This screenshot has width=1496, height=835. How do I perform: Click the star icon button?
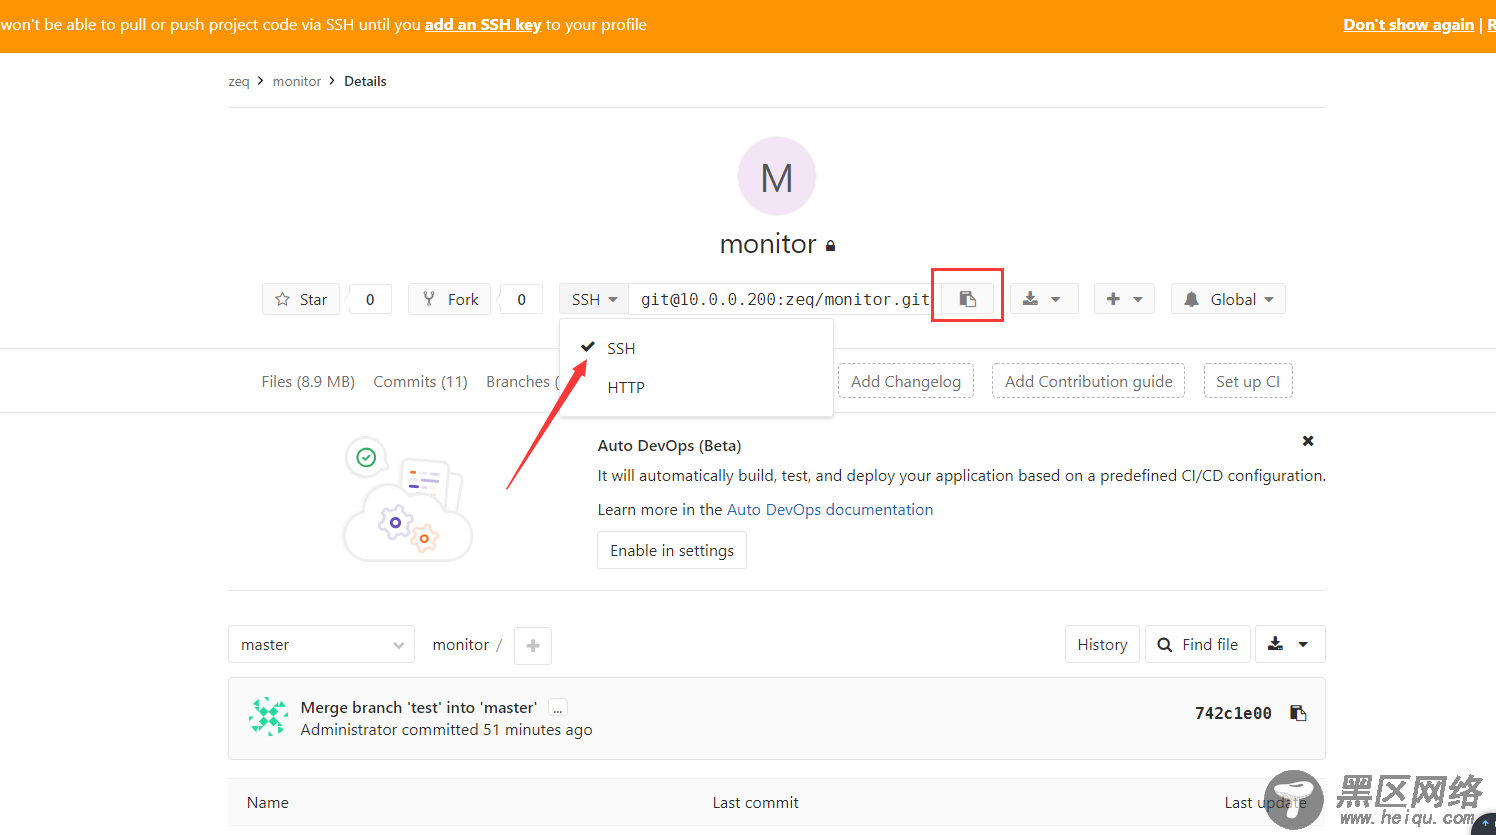click(301, 299)
